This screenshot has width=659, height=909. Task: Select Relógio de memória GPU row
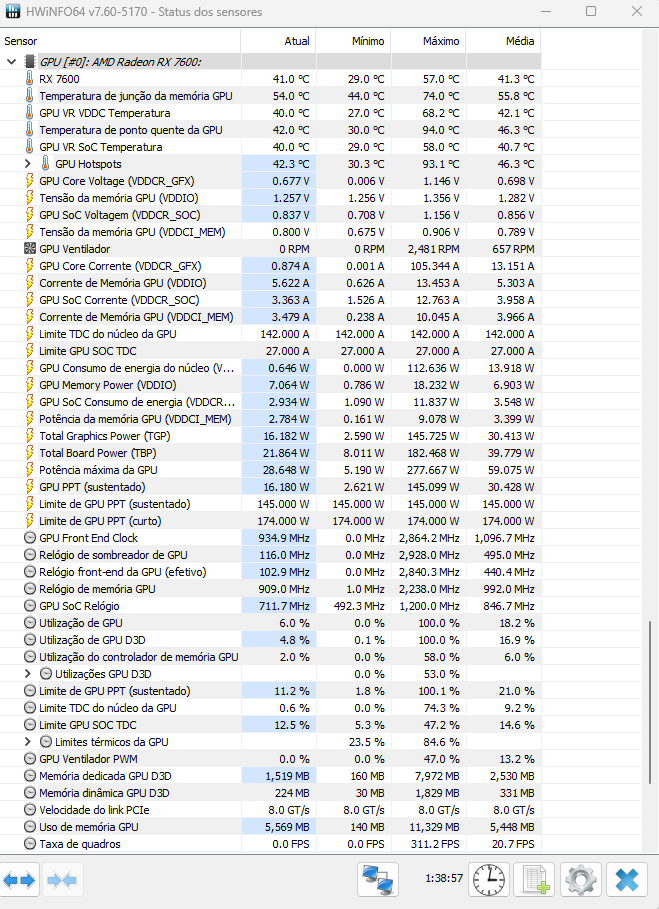[270, 589]
